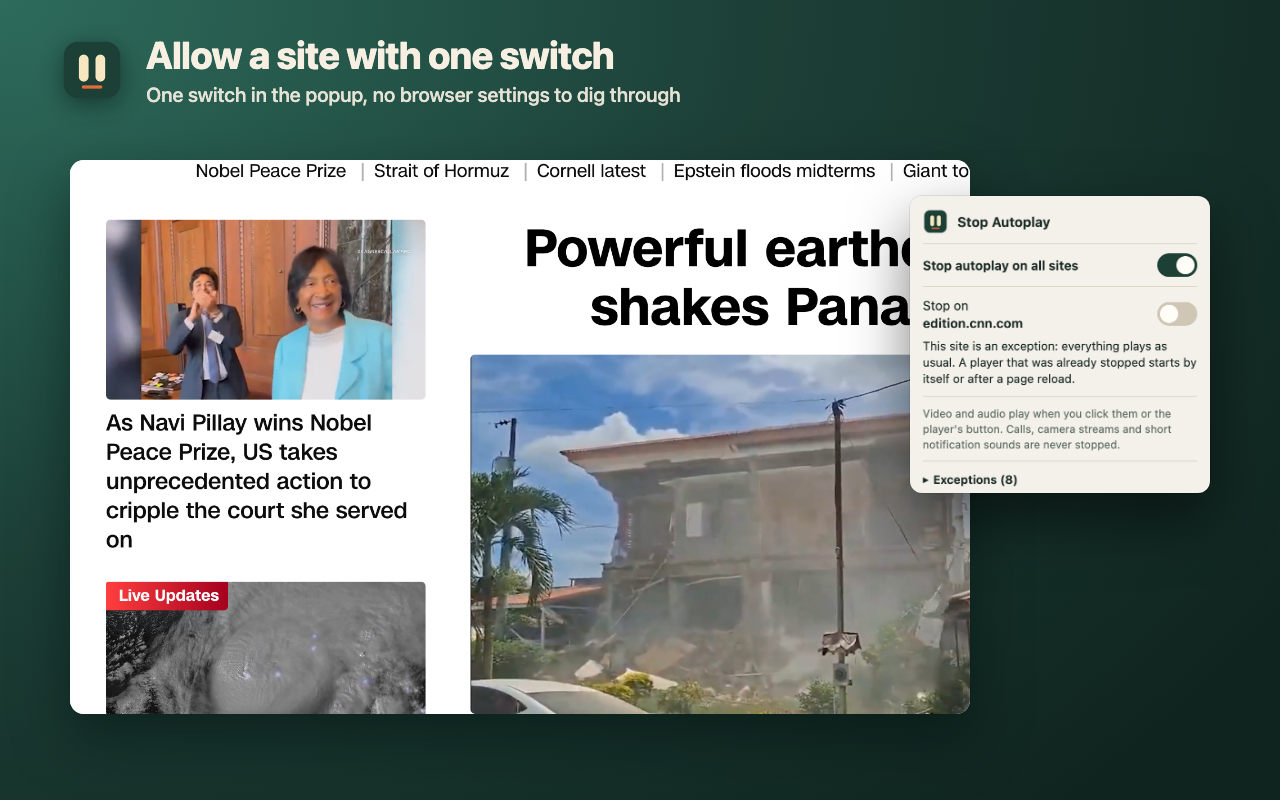Click the Live Updates badge
The image size is (1280, 800).
click(x=167, y=596)
